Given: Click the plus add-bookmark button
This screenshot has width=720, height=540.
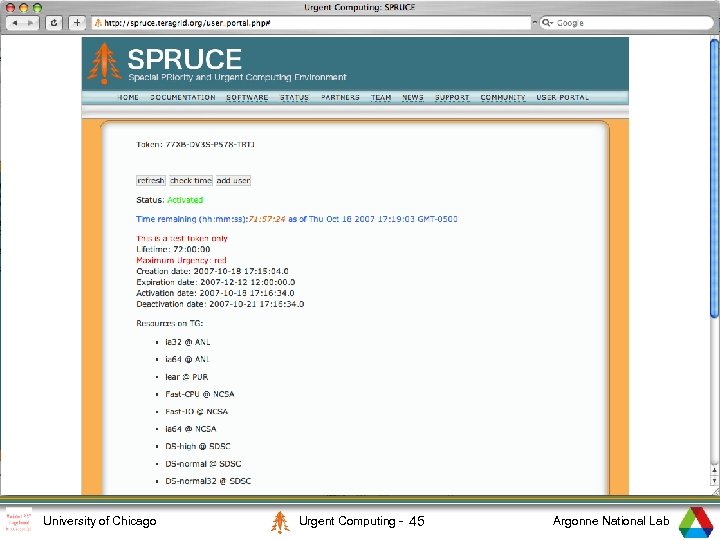Looking at the screenshot, I should (77, 22).
